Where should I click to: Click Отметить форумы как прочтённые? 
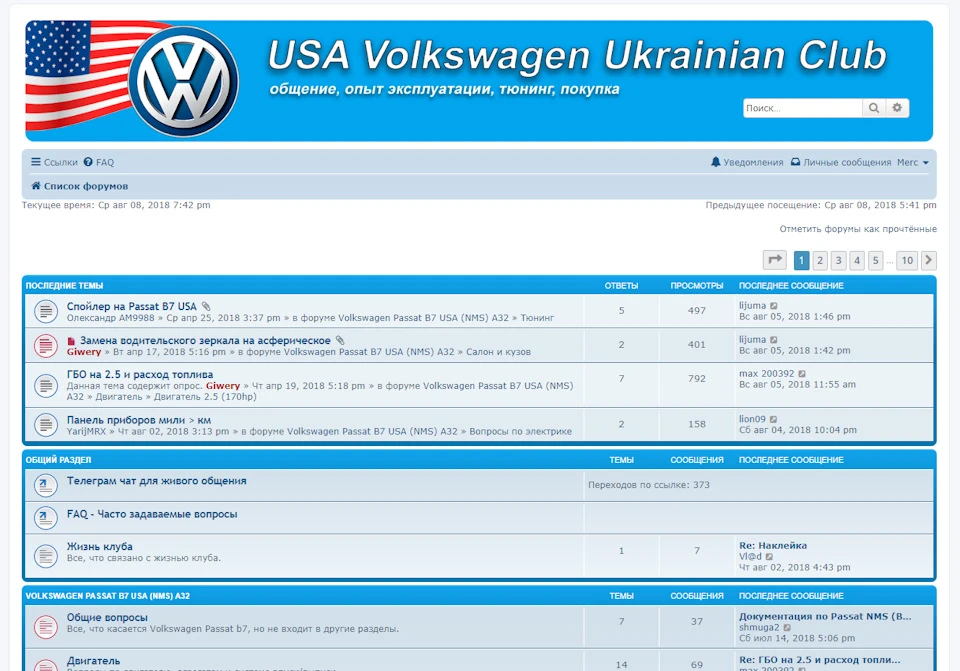click(858, 229)
